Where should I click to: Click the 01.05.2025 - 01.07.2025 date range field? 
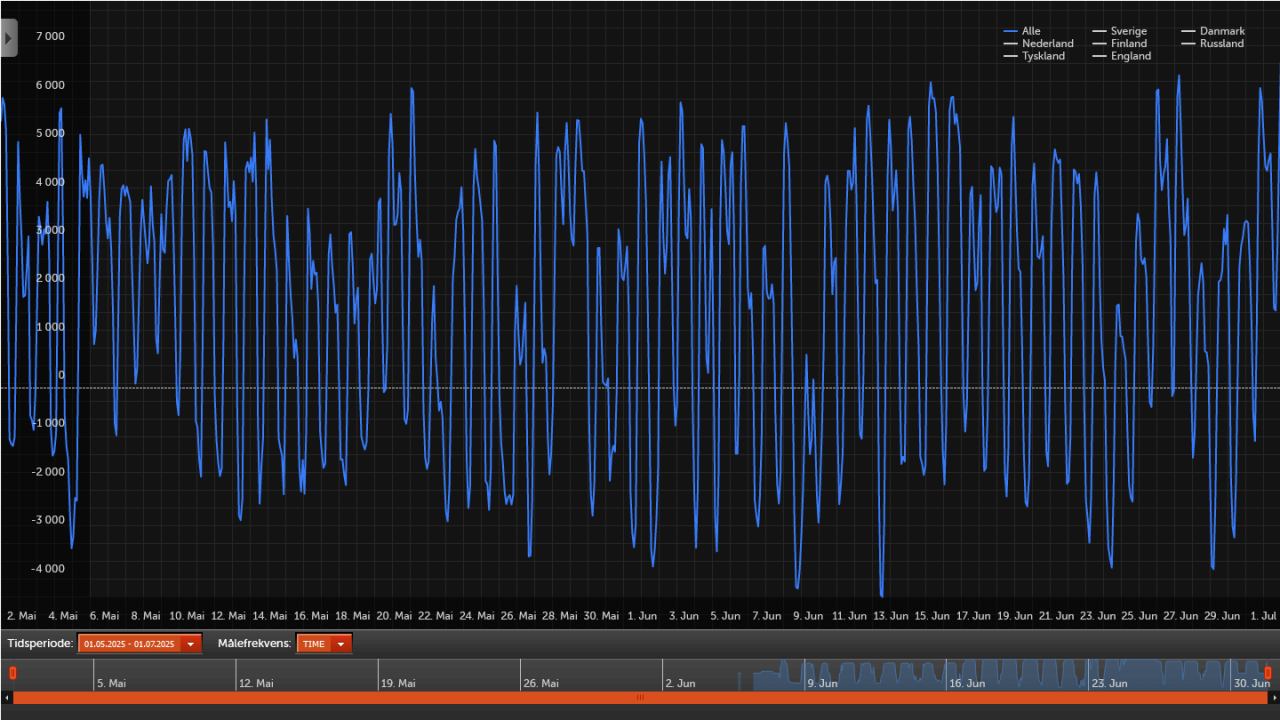coord(128,643)
